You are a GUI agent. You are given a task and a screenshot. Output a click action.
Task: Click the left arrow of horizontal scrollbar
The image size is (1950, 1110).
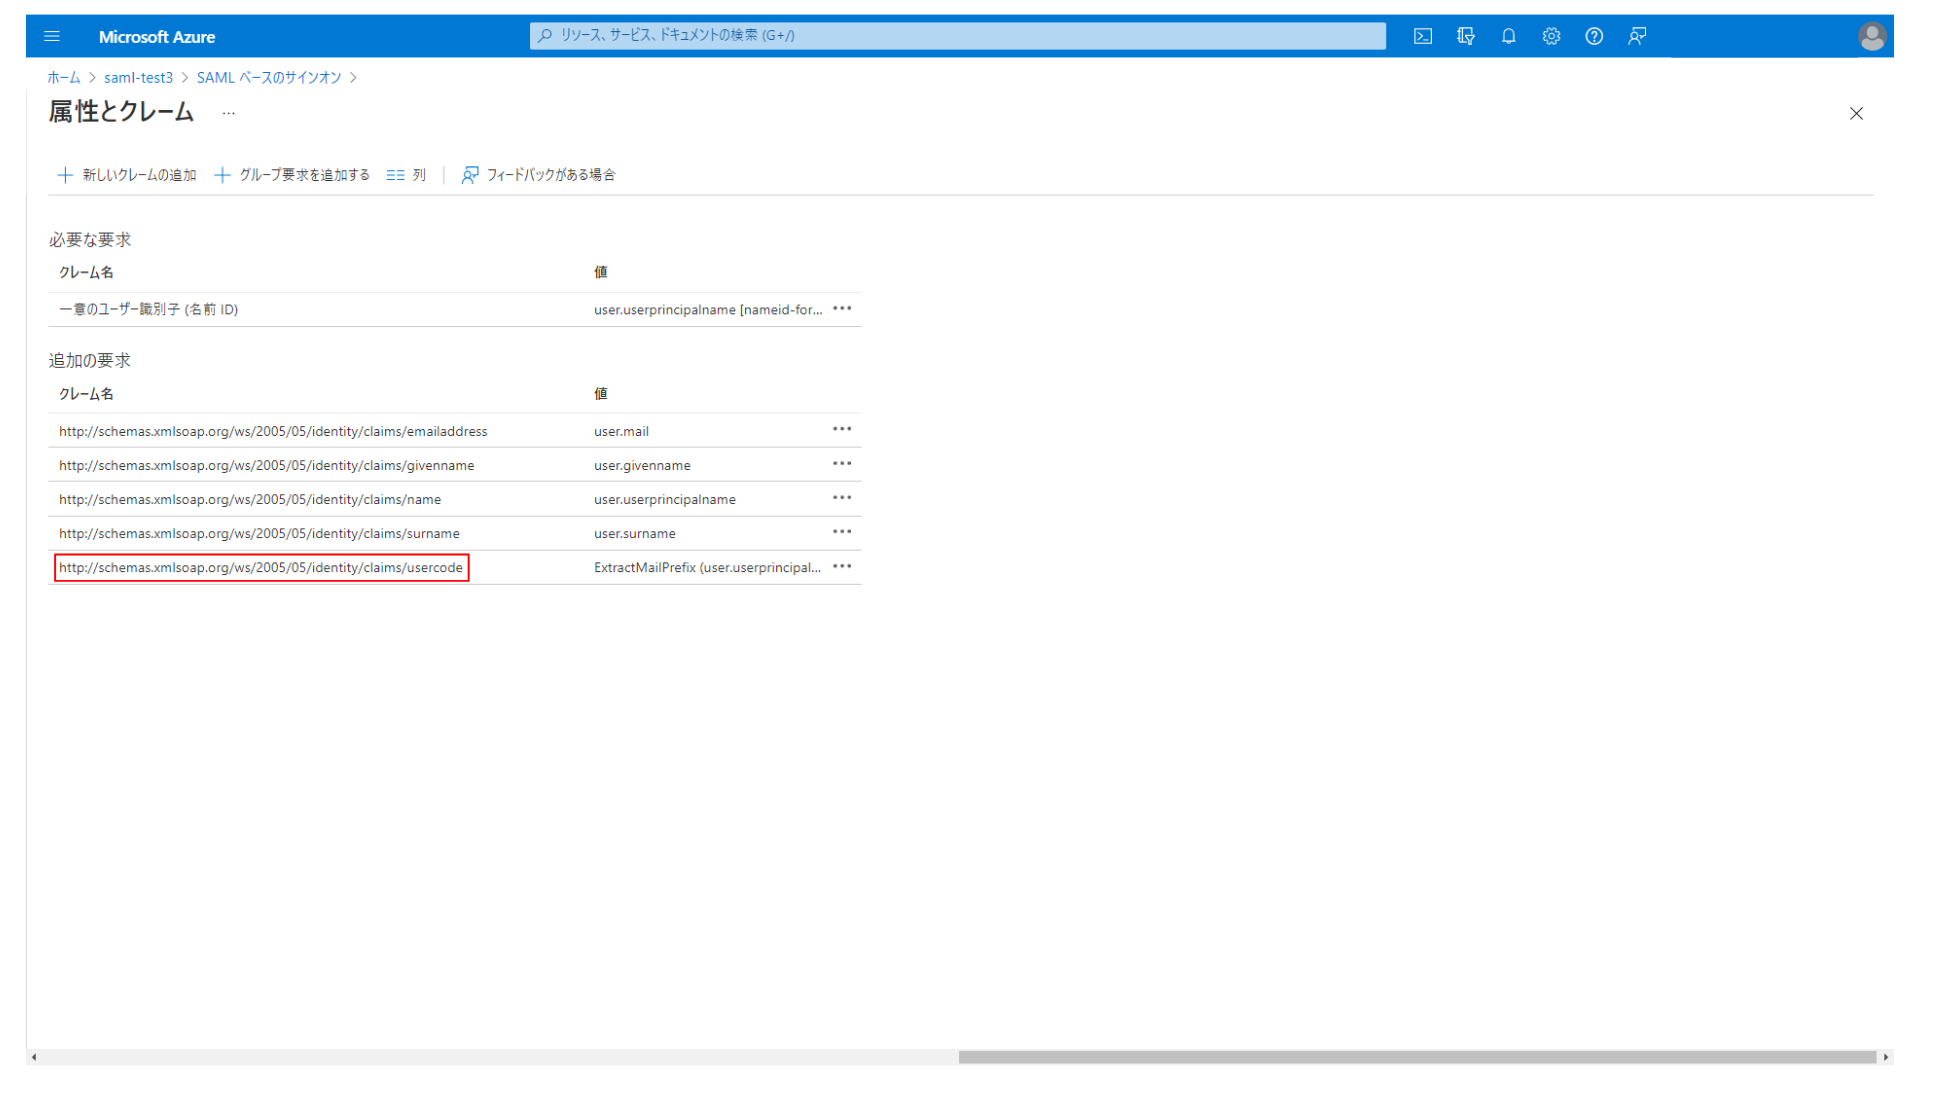[x=34, y=1057]
